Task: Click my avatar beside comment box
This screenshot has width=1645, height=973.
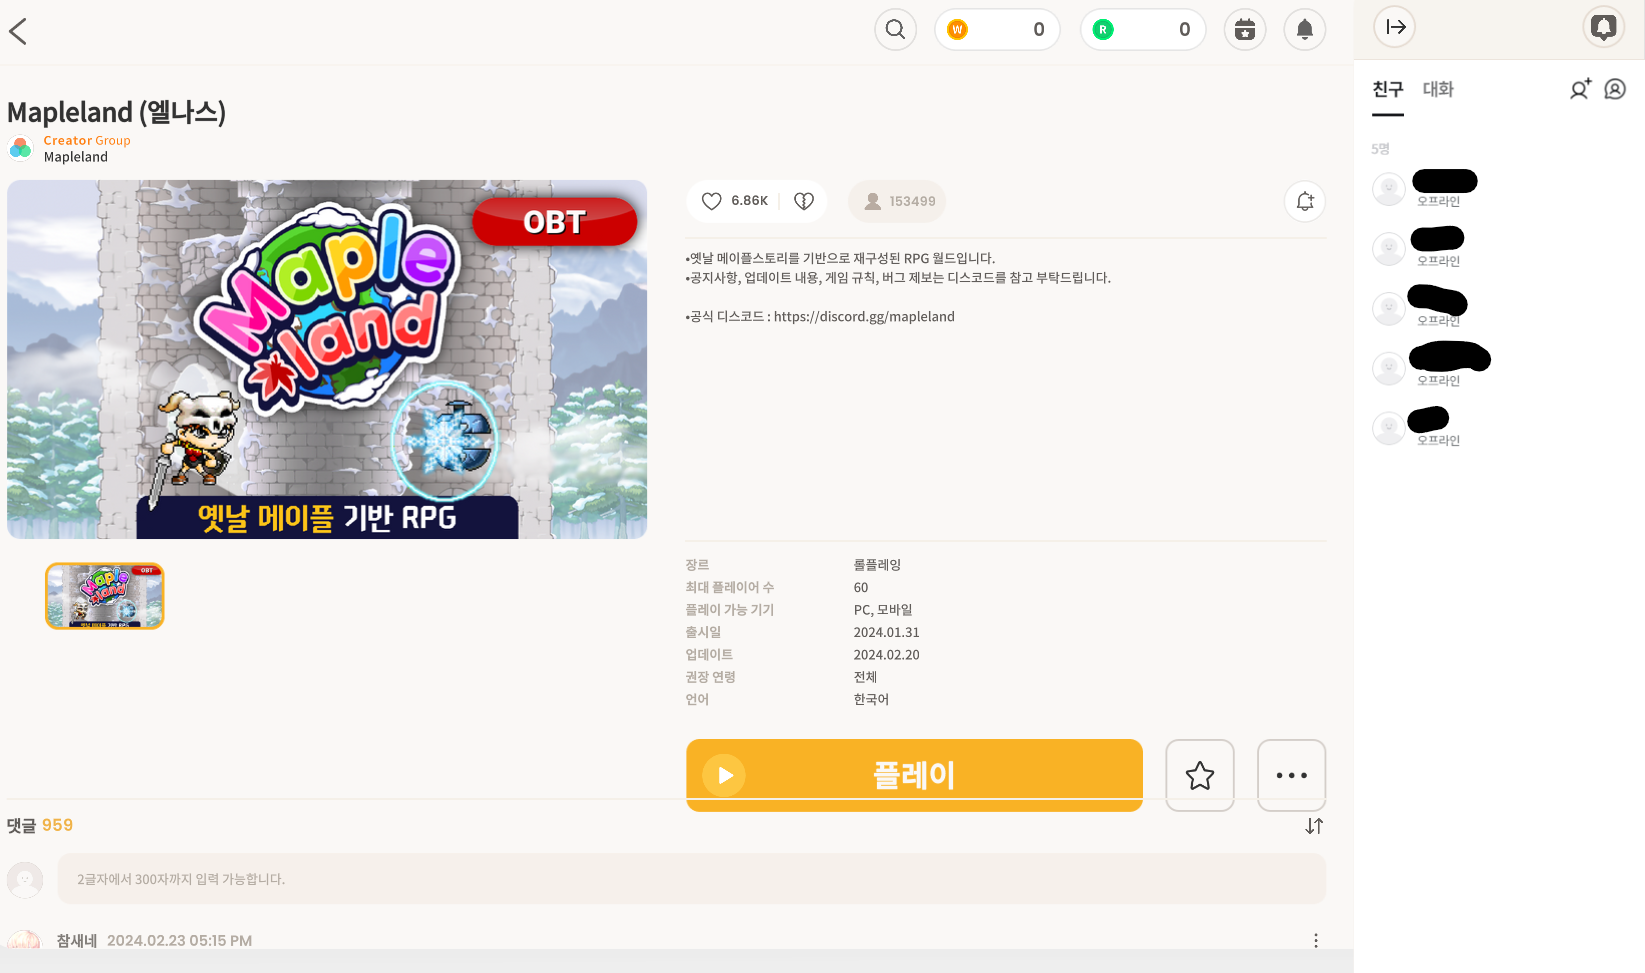Action: [25, 880]
